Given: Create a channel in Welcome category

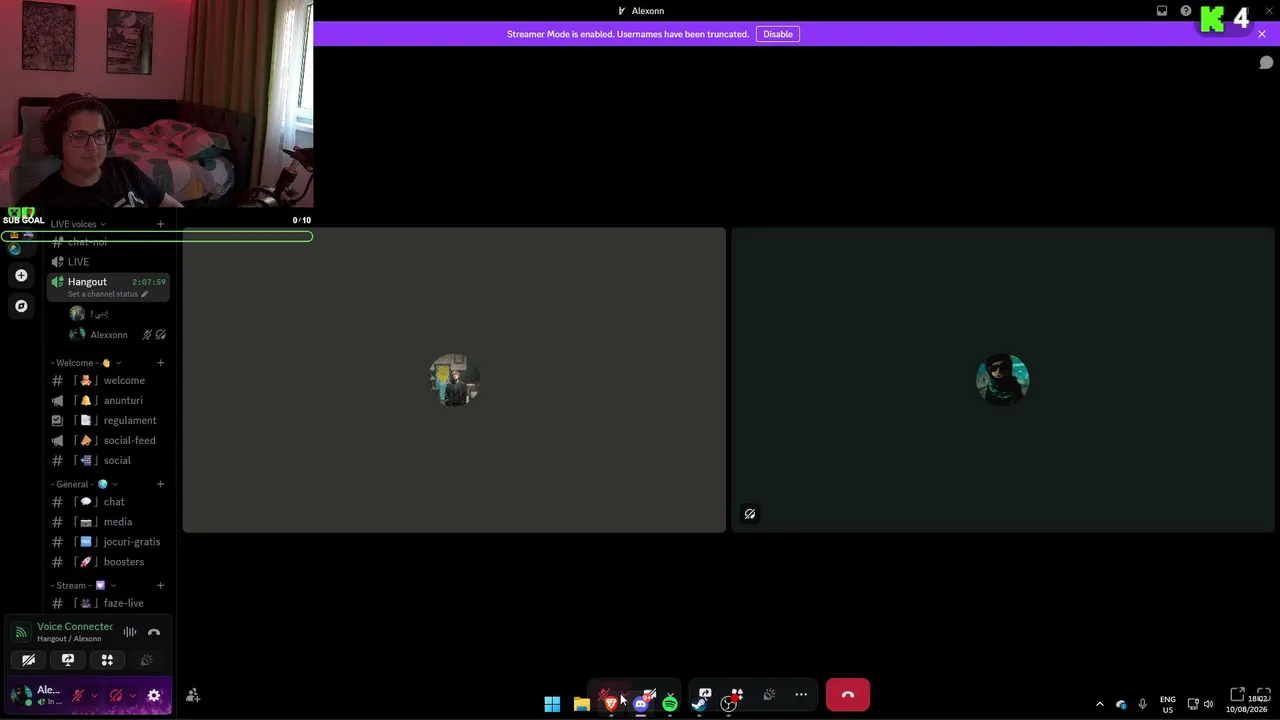Looking at the screenshot, I should (x=160, y=363).
